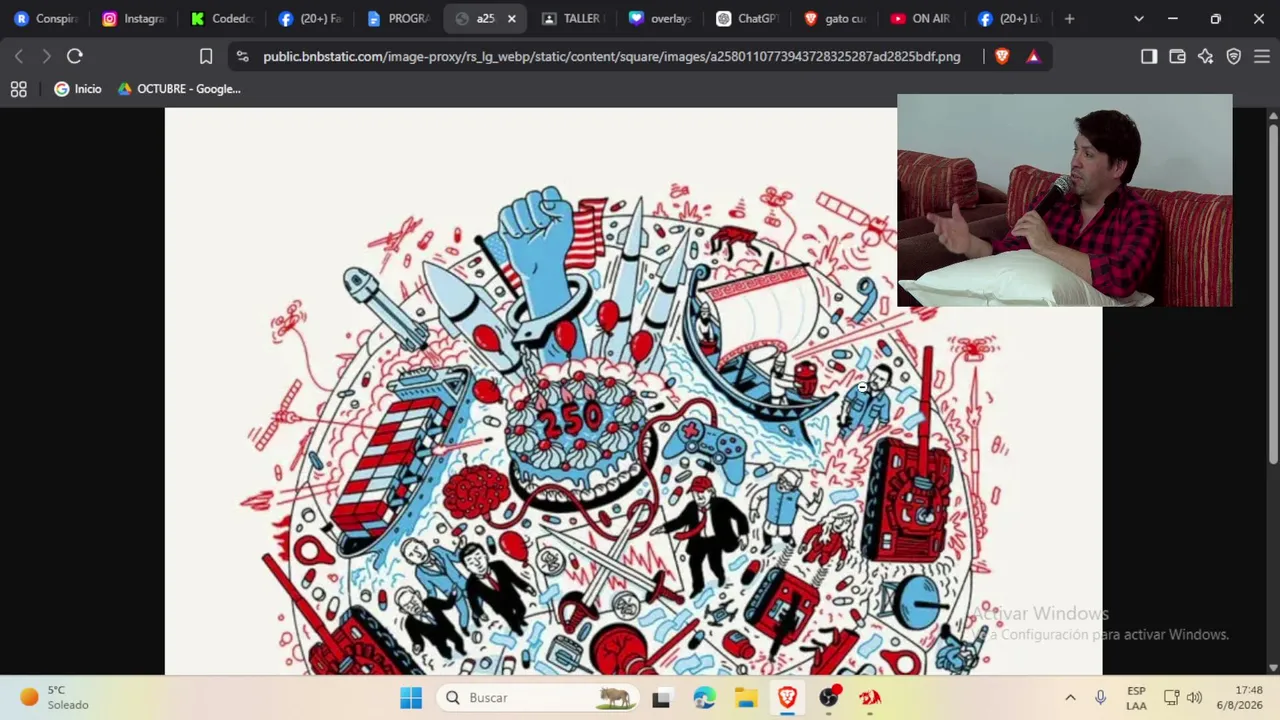View site information icon in address bar
1280x720 pixels.
[x=242, y=56]
